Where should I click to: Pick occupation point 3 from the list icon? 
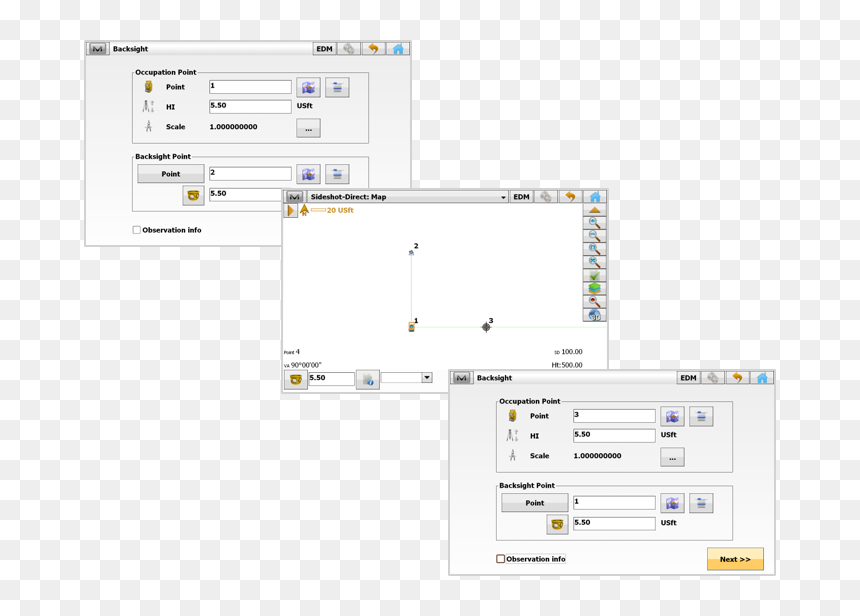(701, 416)
